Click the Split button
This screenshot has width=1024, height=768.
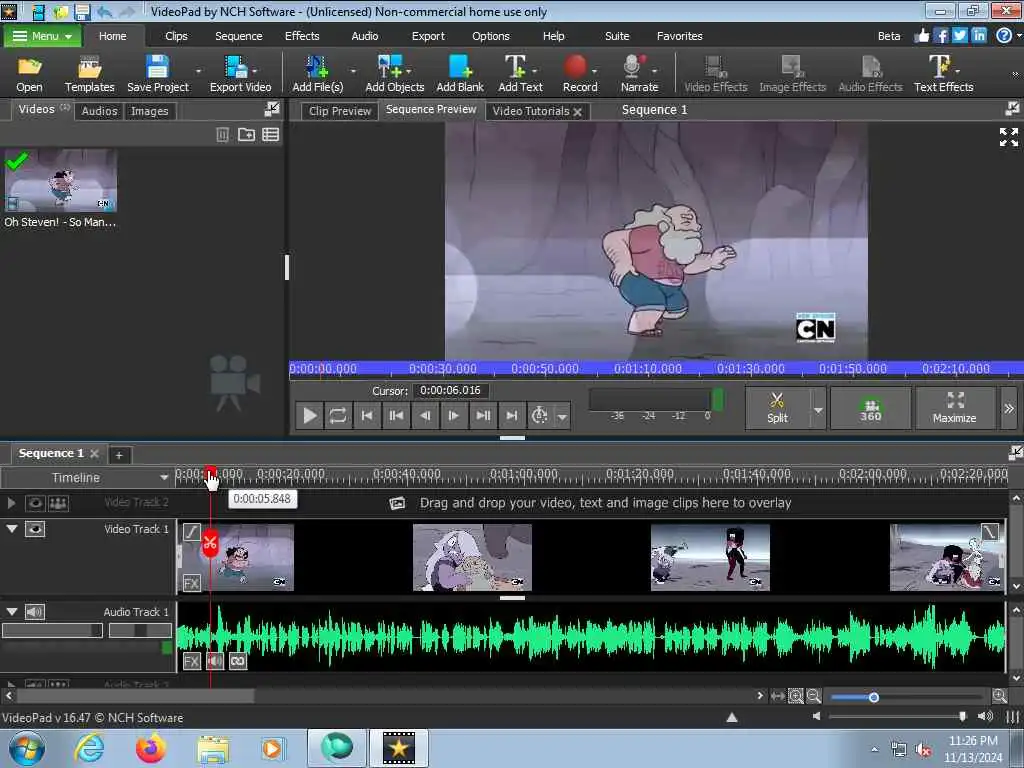click(777, 408)
